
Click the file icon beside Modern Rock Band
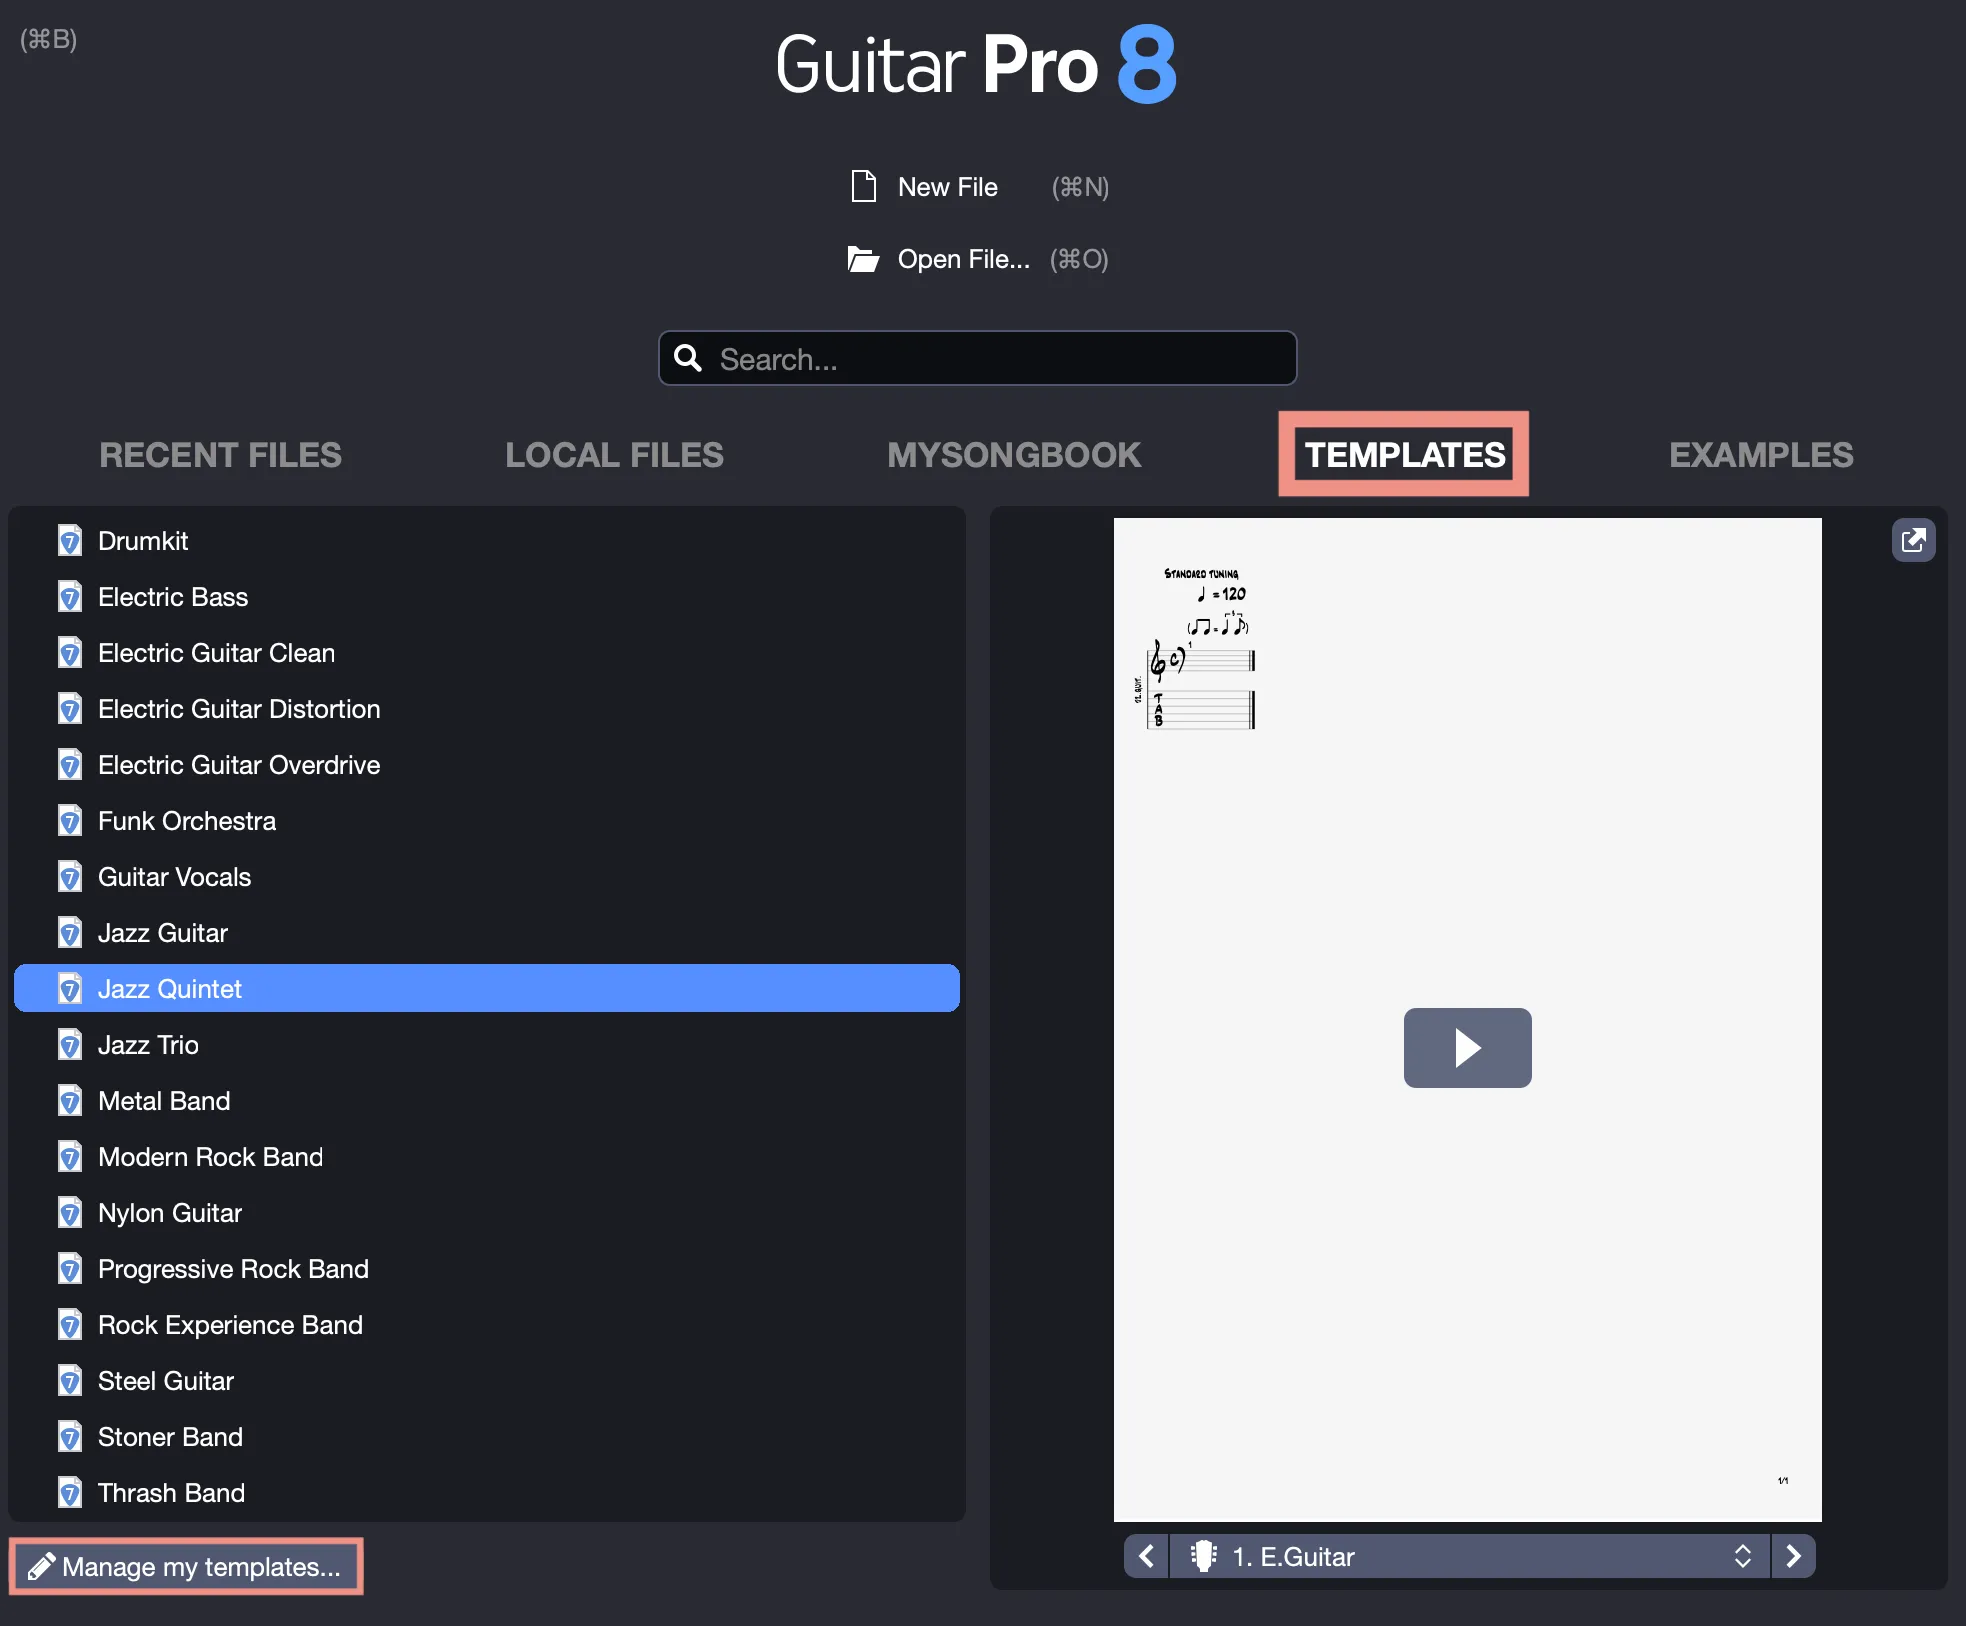pyautogui.click(x=70, y=1157)
